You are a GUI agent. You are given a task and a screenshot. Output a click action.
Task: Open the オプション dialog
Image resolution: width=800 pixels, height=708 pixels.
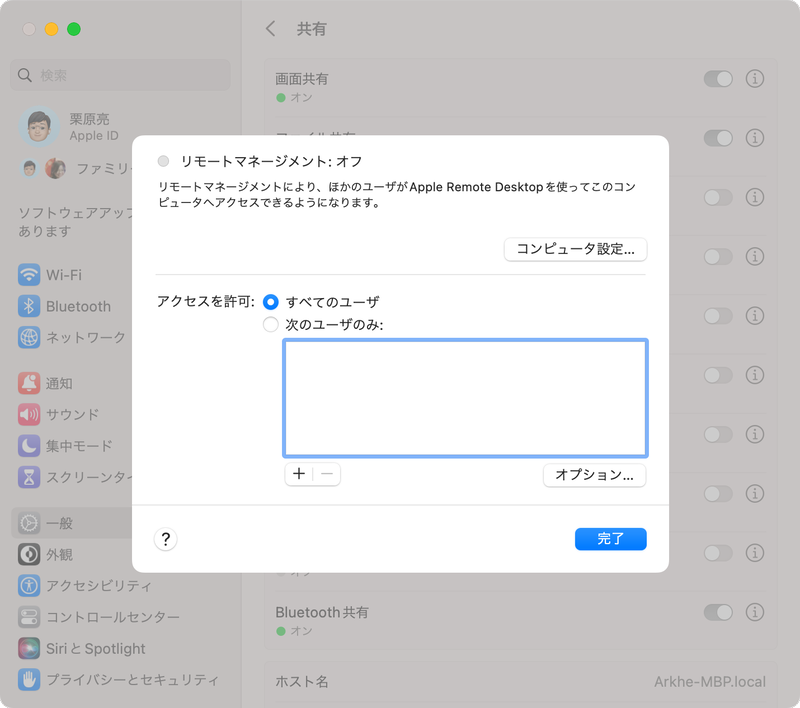(x=594, y=475)
